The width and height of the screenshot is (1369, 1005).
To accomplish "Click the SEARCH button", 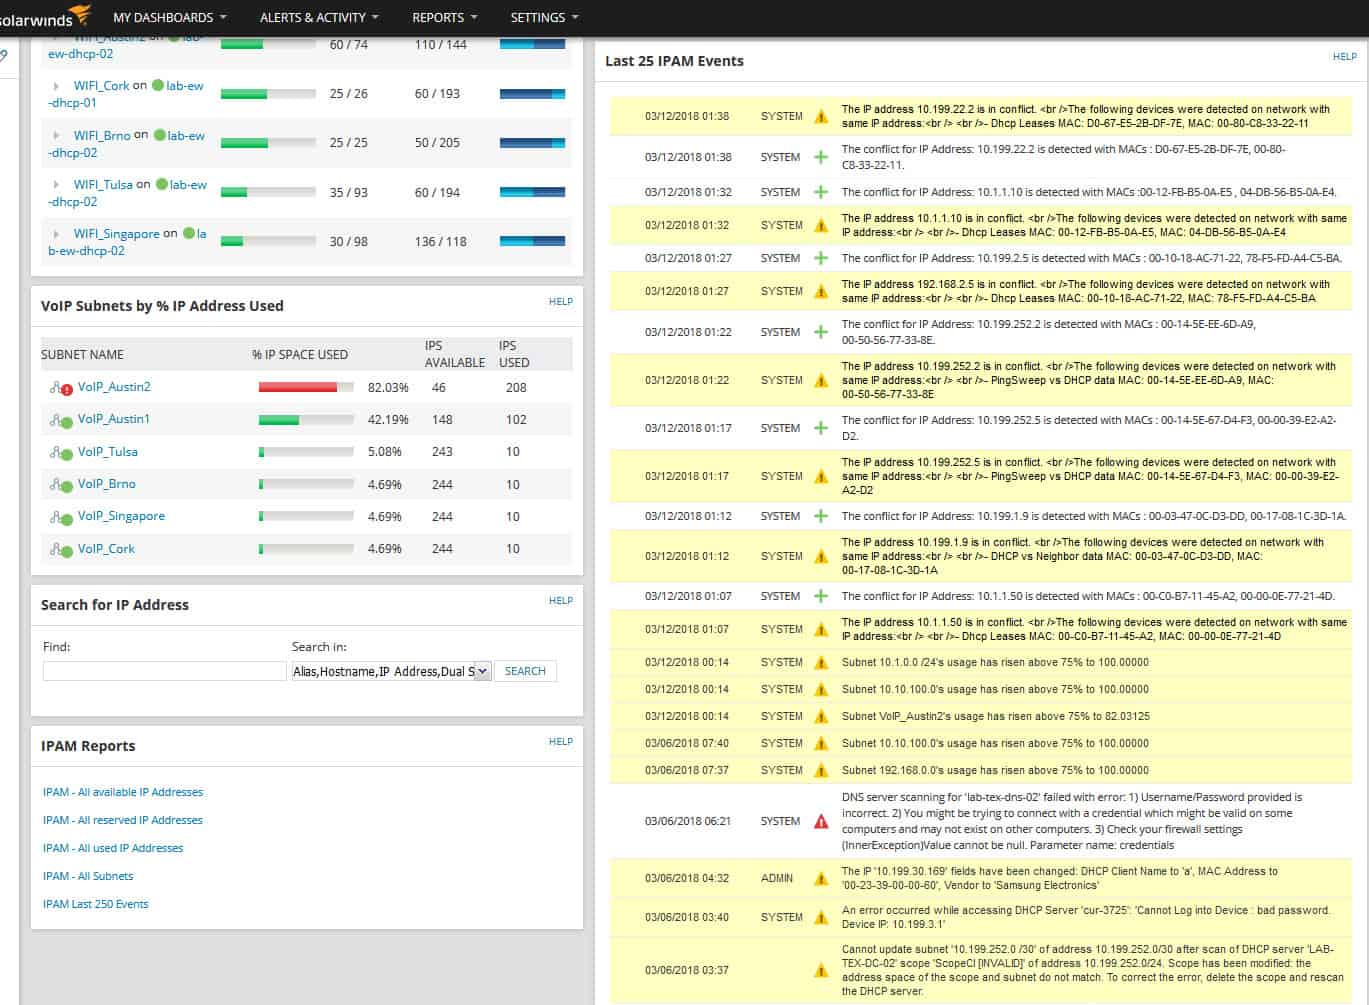I will click(525, 671).
